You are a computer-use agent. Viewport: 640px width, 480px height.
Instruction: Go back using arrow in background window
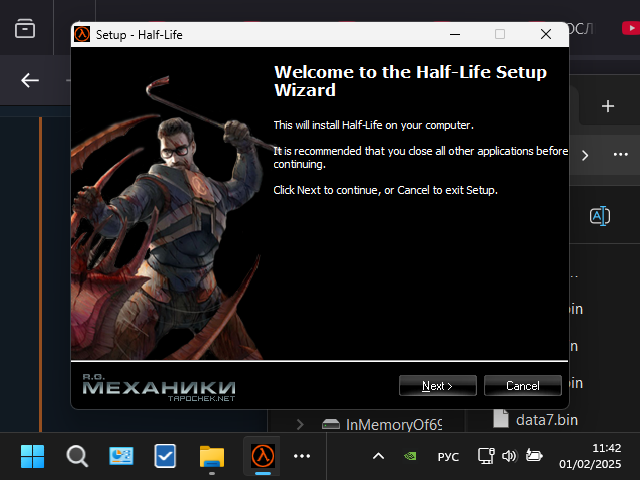pyautogui.click(x=30, y=80)
